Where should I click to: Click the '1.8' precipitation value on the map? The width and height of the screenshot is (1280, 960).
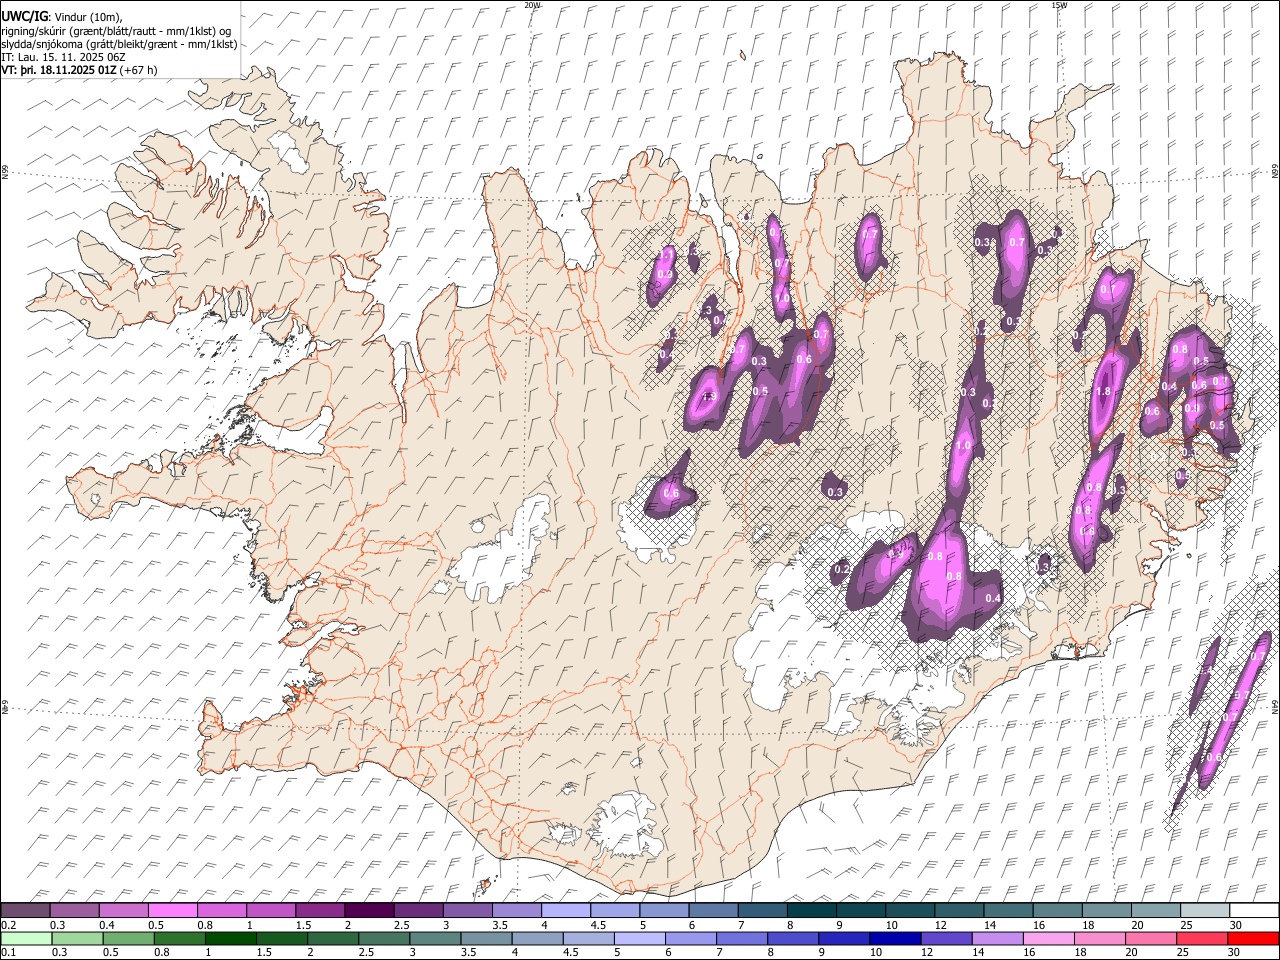coord(1104,392)
